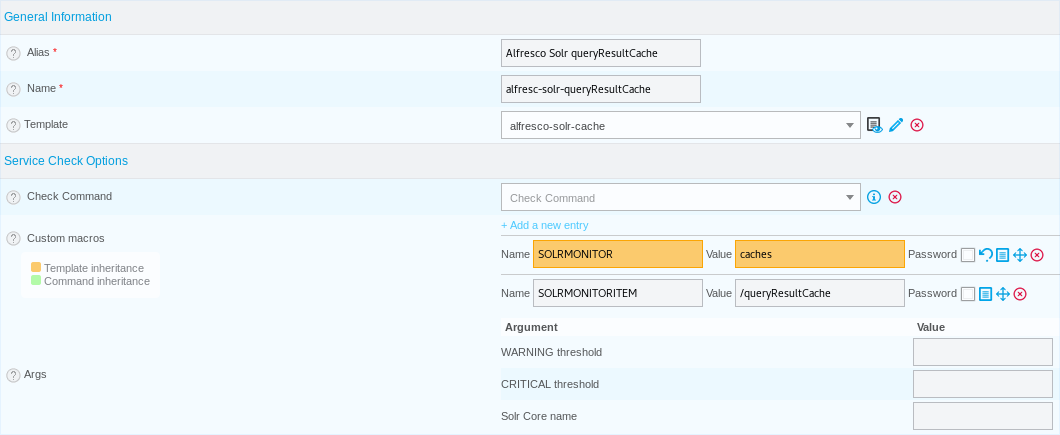1060x435 pixels.
Task: Click the help icon beside Args
Action: pos(14,375)
